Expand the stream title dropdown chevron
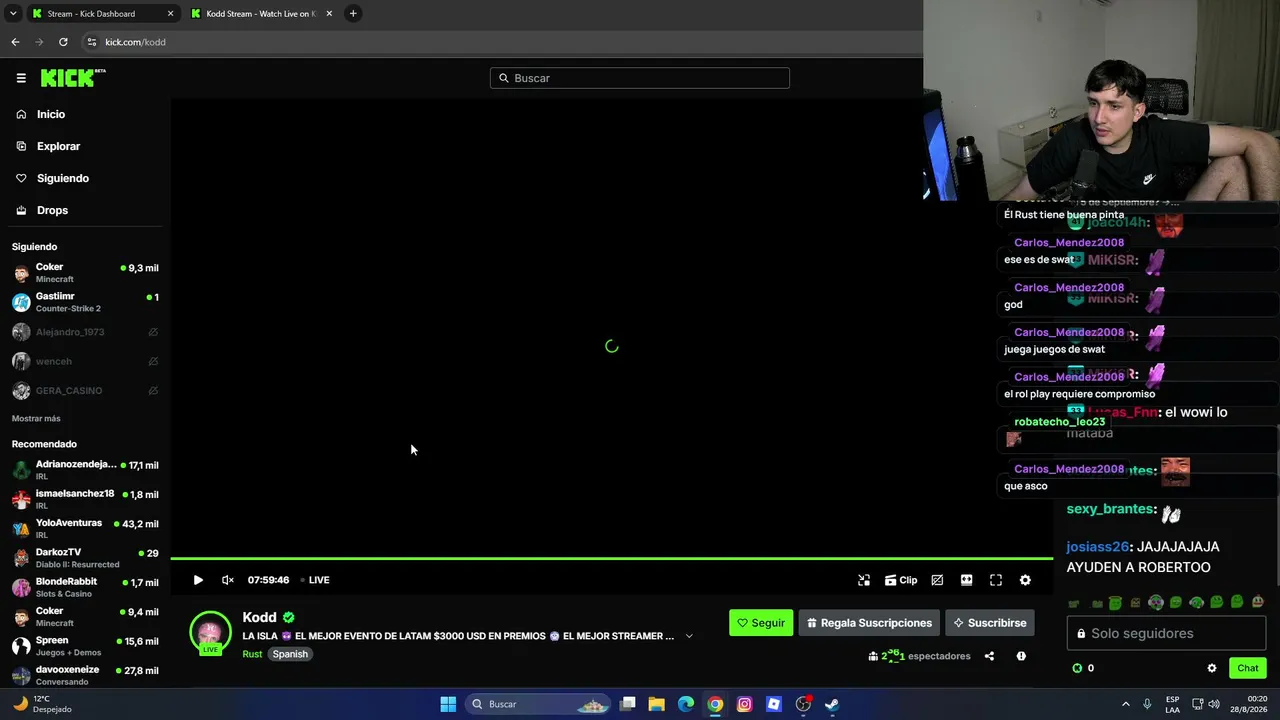This screenshot has height=720, width=1280. (x=689, y=636)
